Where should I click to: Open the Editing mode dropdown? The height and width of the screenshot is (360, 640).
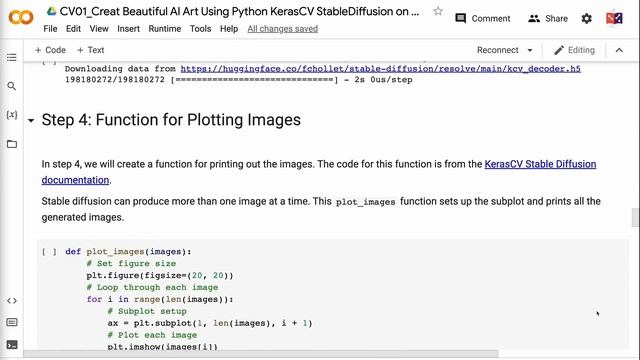(x=574, y=50)
